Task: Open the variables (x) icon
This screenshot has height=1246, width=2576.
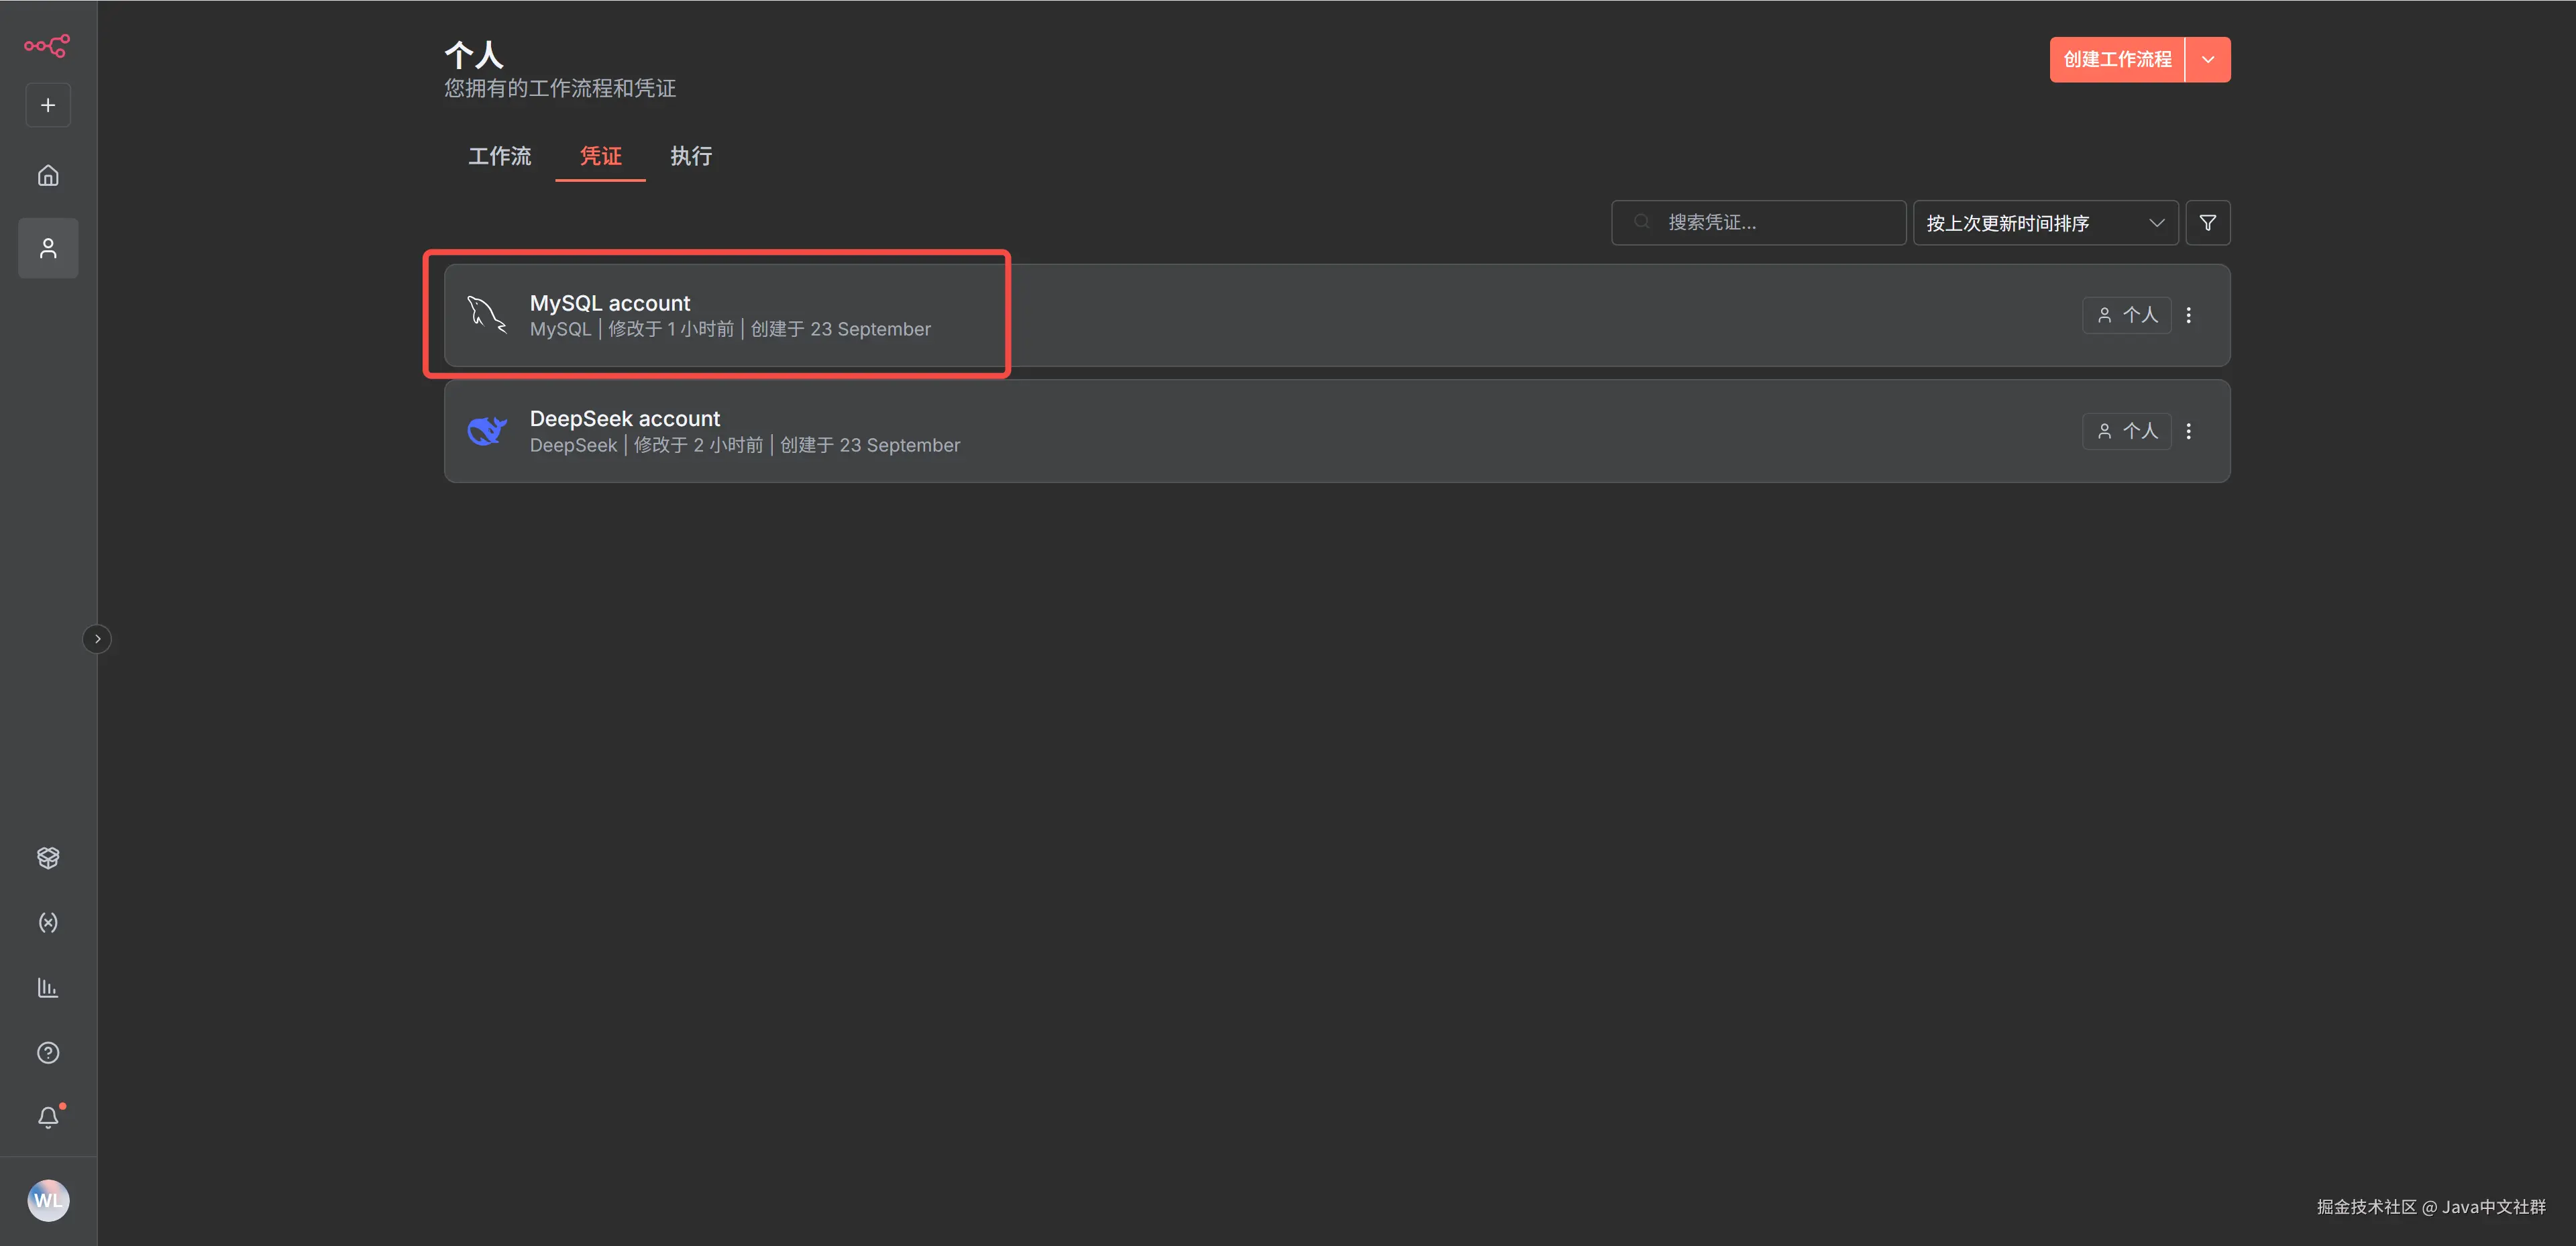Action: pyautogui.click(x=48, y=922)
